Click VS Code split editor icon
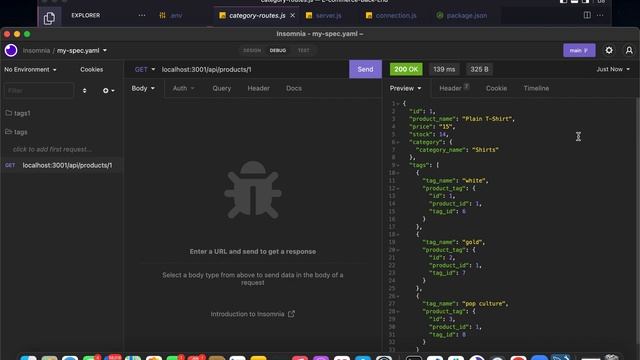 pos(587,15)
